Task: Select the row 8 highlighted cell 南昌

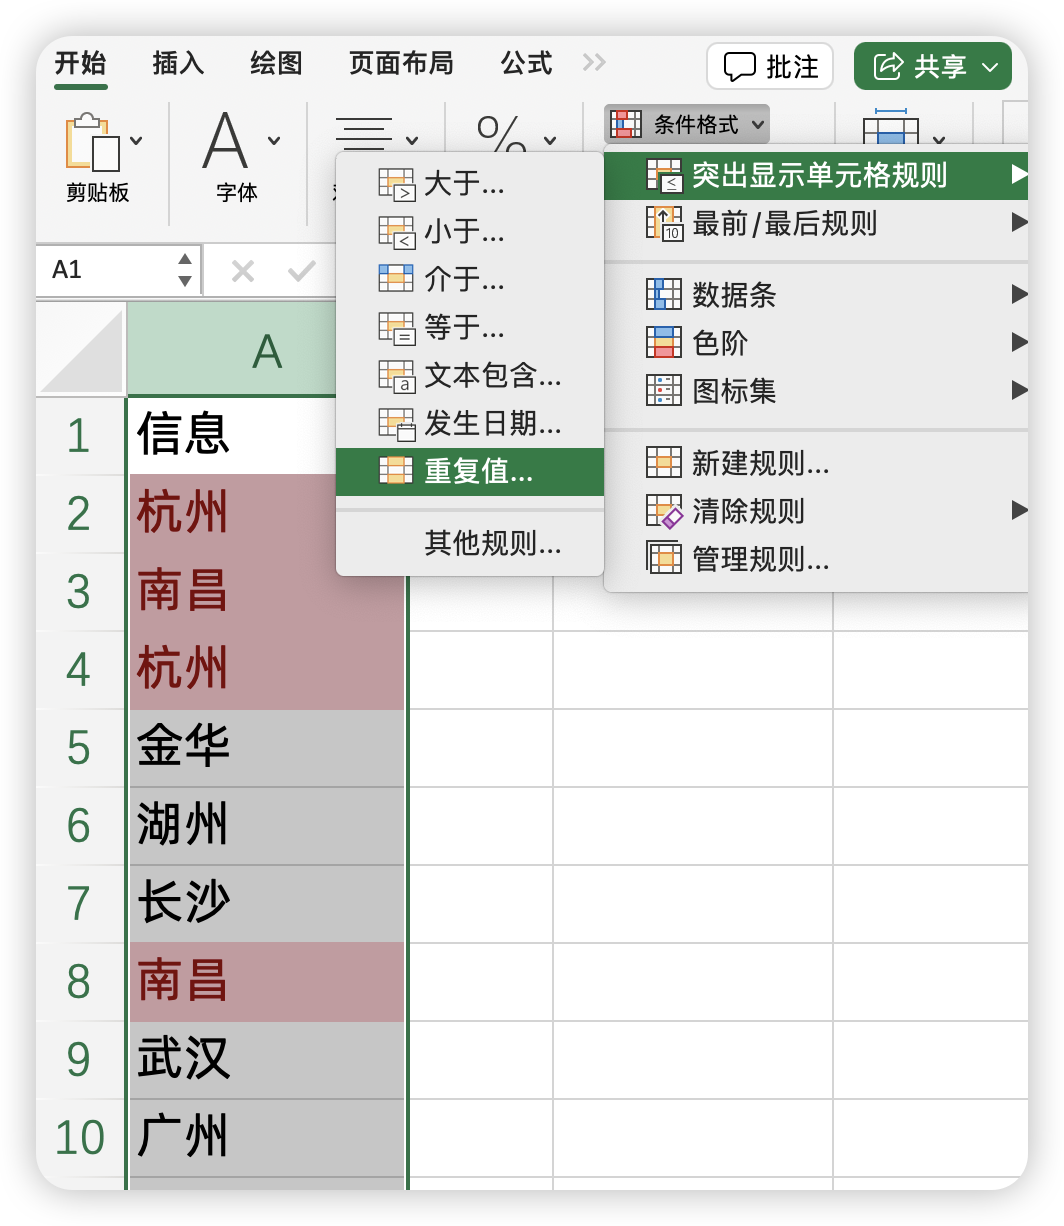Action: pos(267,982)
